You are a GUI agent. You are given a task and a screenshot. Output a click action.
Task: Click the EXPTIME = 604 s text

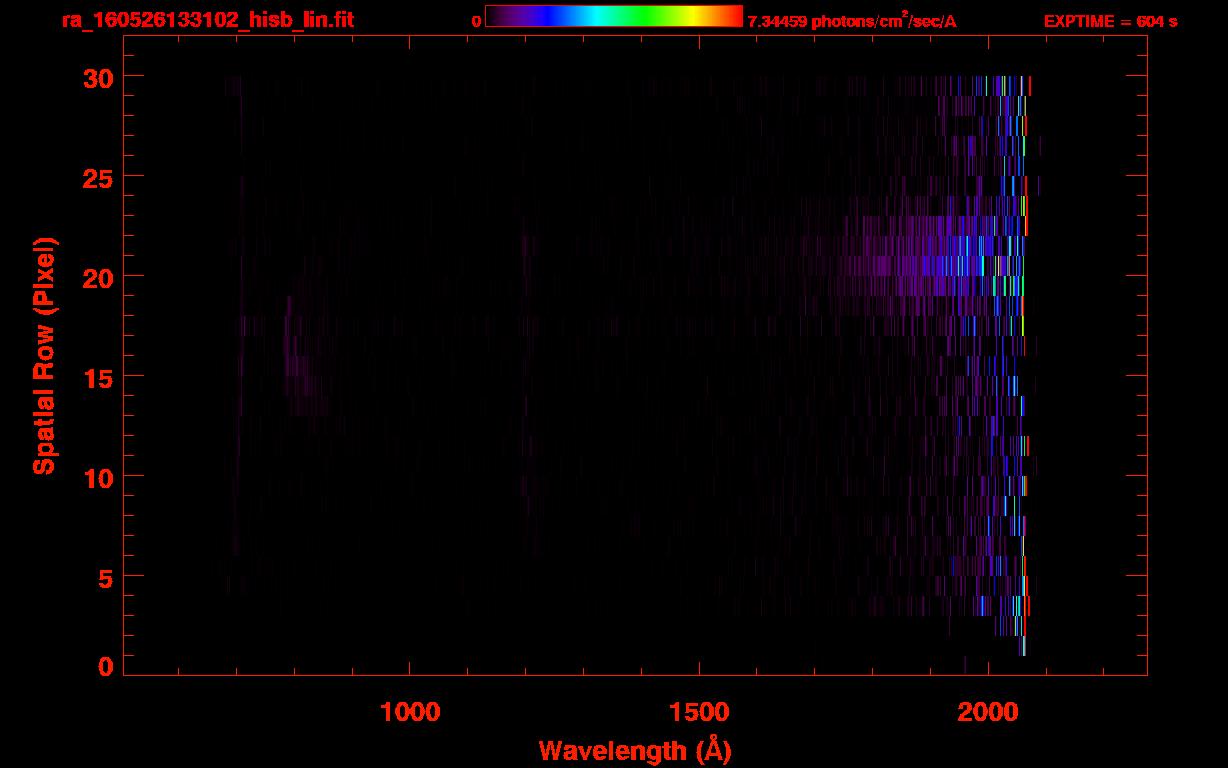[1110, 21]
